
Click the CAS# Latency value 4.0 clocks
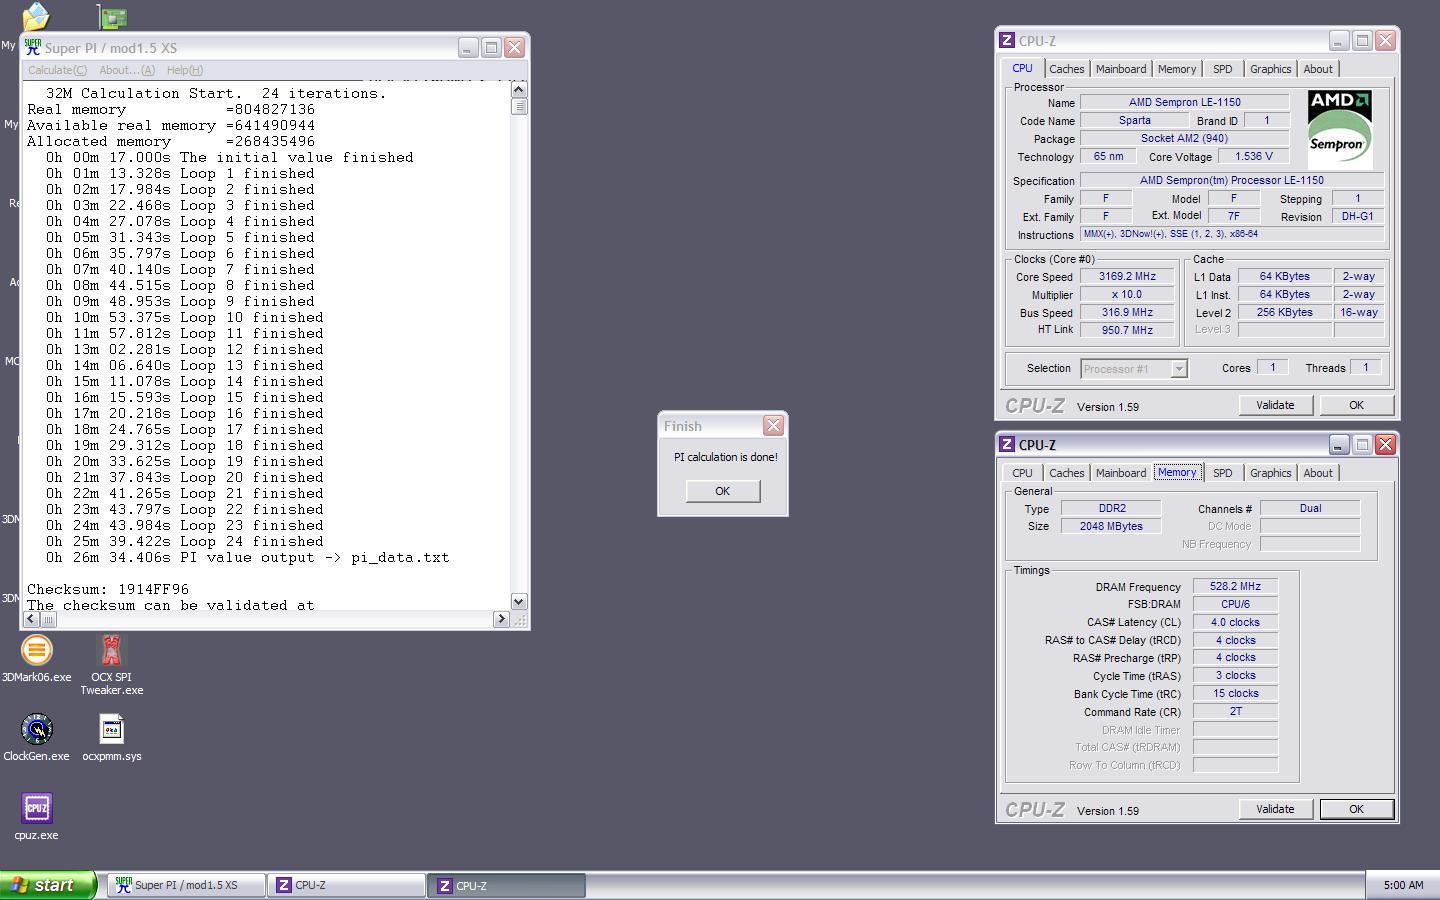coord(1235,622)
